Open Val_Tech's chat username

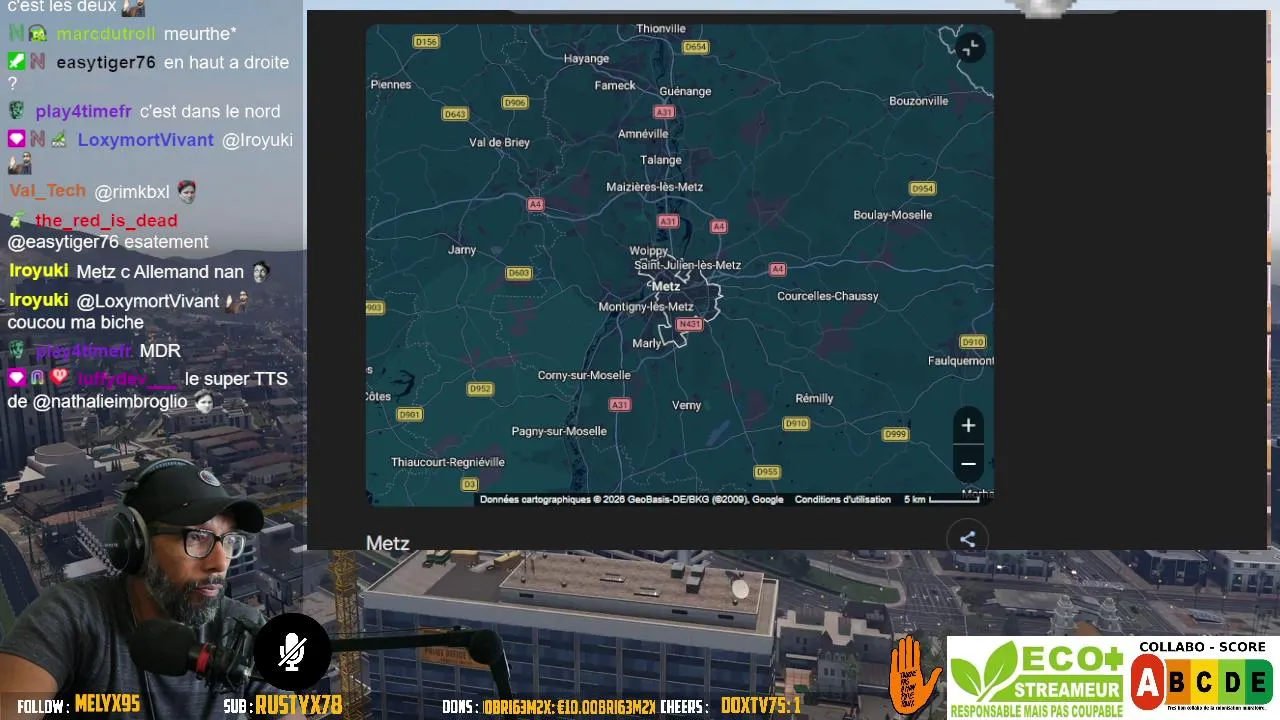pyautogui.click(x=48, y=191)
